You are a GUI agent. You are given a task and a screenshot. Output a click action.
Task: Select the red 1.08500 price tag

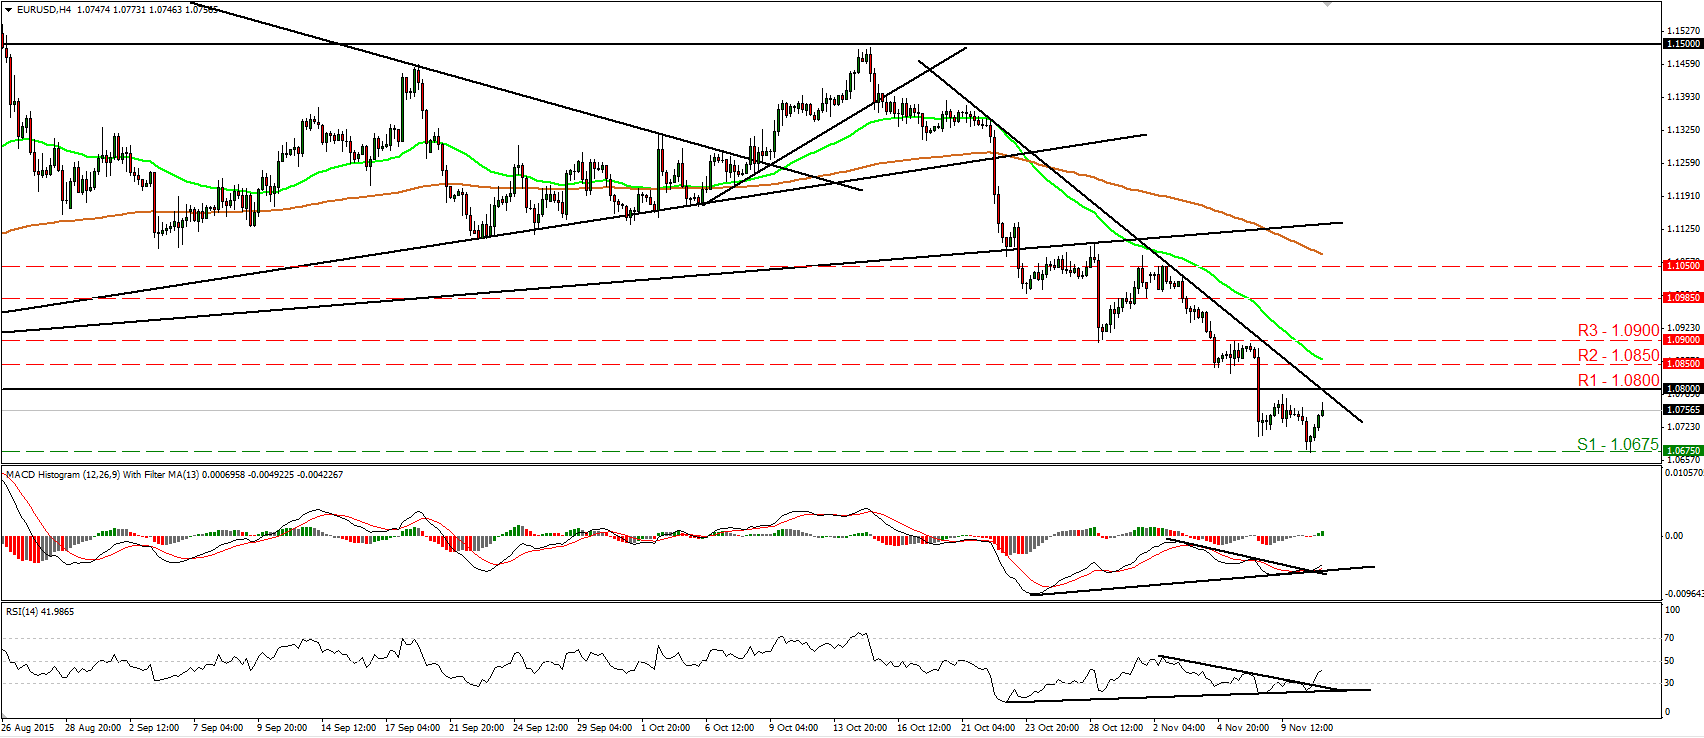point(1682,364)
